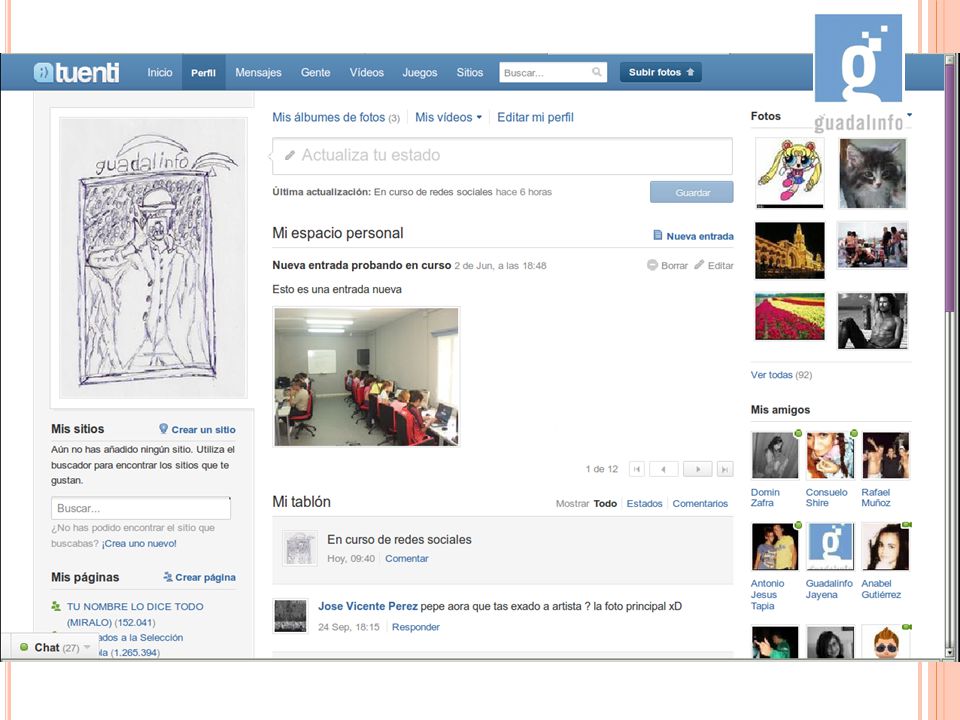The width and height of the screenshot is (960, 720).
Task: Open the Sailor Moon cartoon photo
Action: (x=789, y=173)
